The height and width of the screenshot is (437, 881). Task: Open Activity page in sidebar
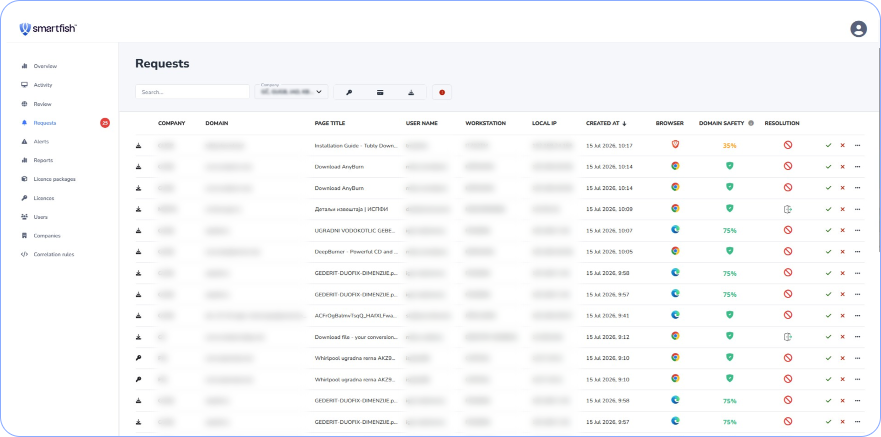click(x=43, y=85)
